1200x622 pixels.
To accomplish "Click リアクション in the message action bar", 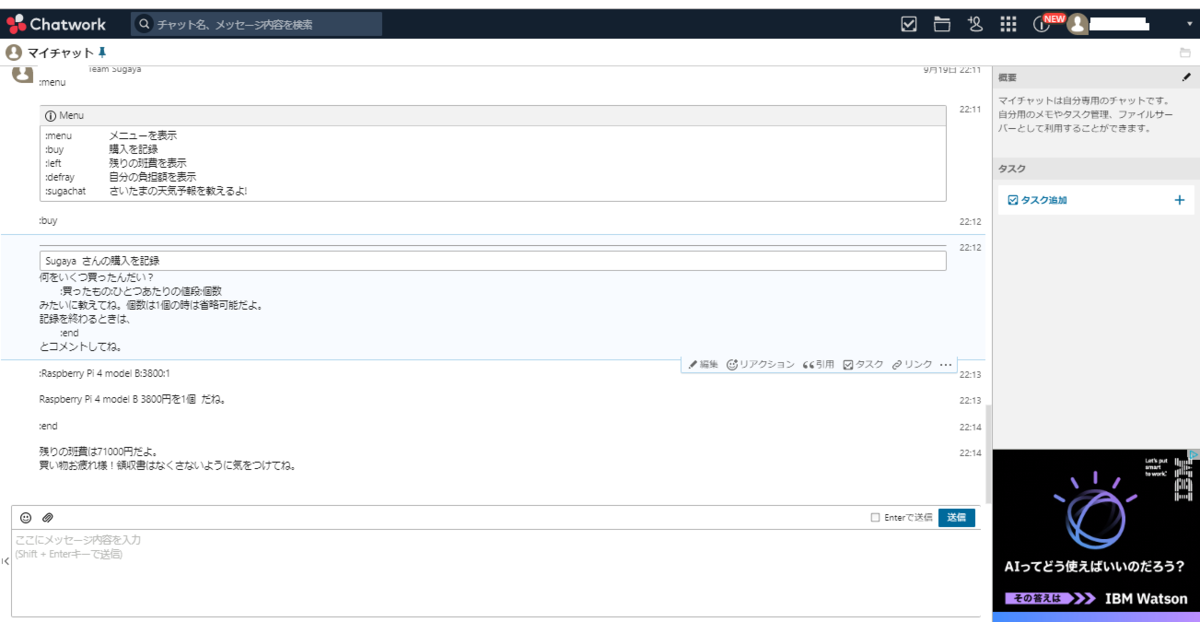I will 760,365.
